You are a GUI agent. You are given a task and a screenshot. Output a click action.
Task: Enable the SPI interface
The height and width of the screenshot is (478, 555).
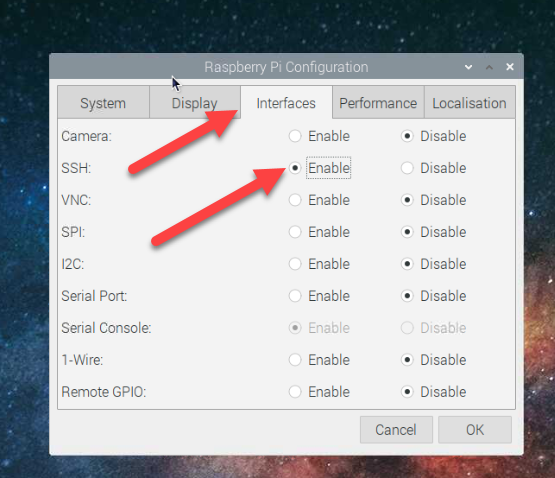tap(295, 232)
